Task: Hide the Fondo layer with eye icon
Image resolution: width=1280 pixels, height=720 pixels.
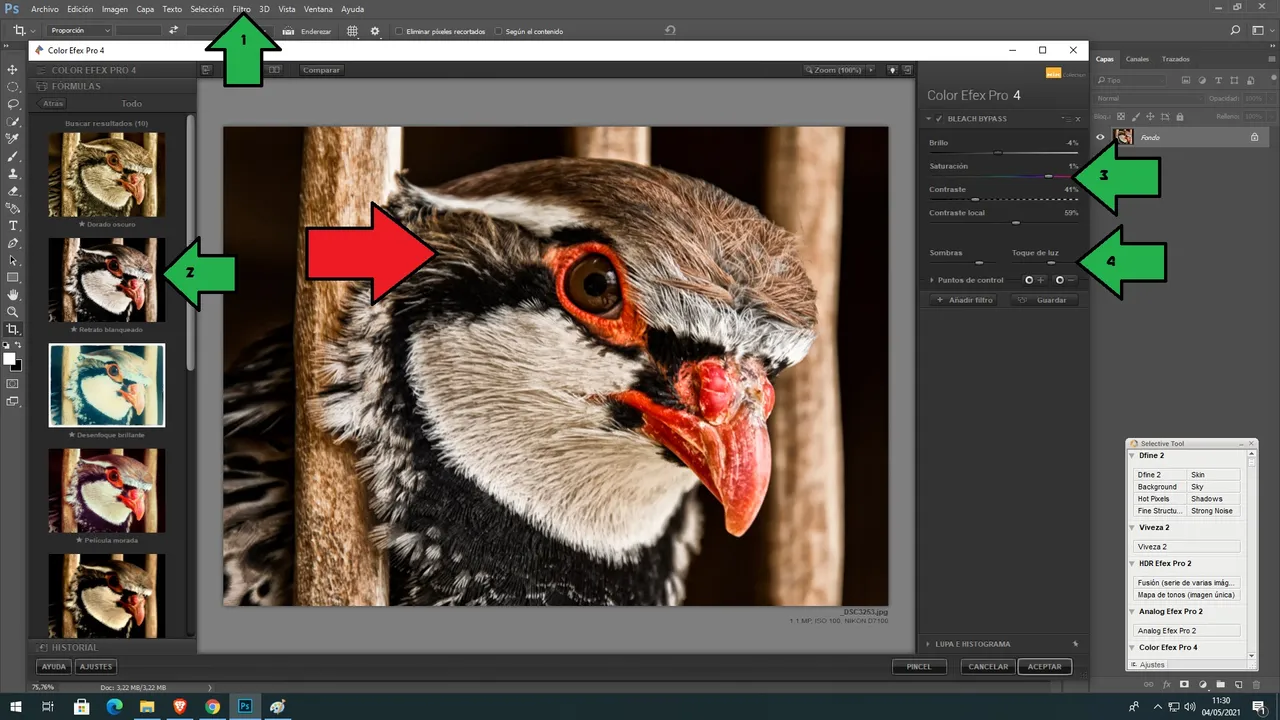Action: [x=1101, y=137]
